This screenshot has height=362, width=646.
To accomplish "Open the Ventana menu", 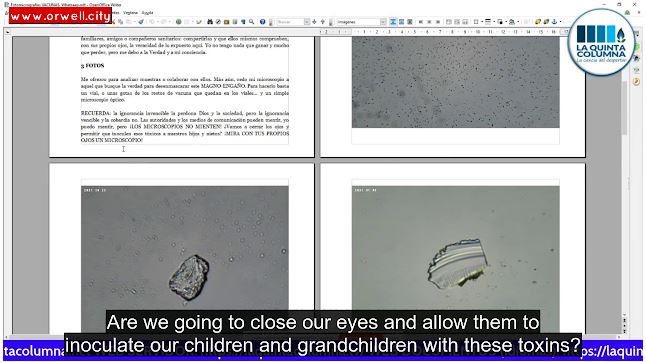I will click(130, 13).
